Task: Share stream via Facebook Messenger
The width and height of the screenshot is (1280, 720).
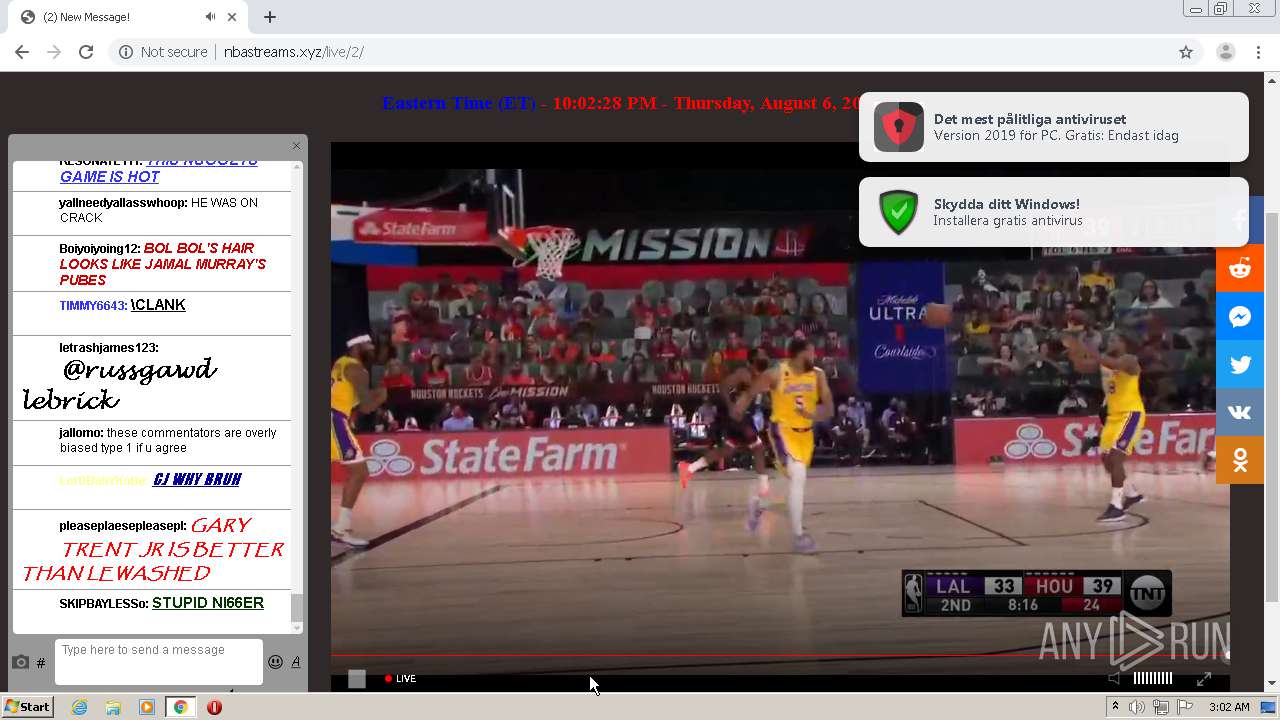Action: coord(1240,316)
